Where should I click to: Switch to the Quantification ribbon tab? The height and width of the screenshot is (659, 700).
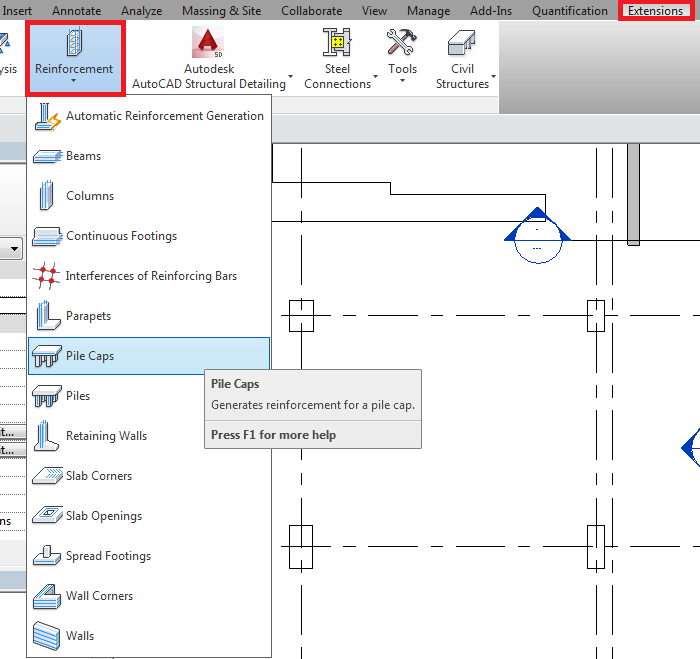click(570, 11)
